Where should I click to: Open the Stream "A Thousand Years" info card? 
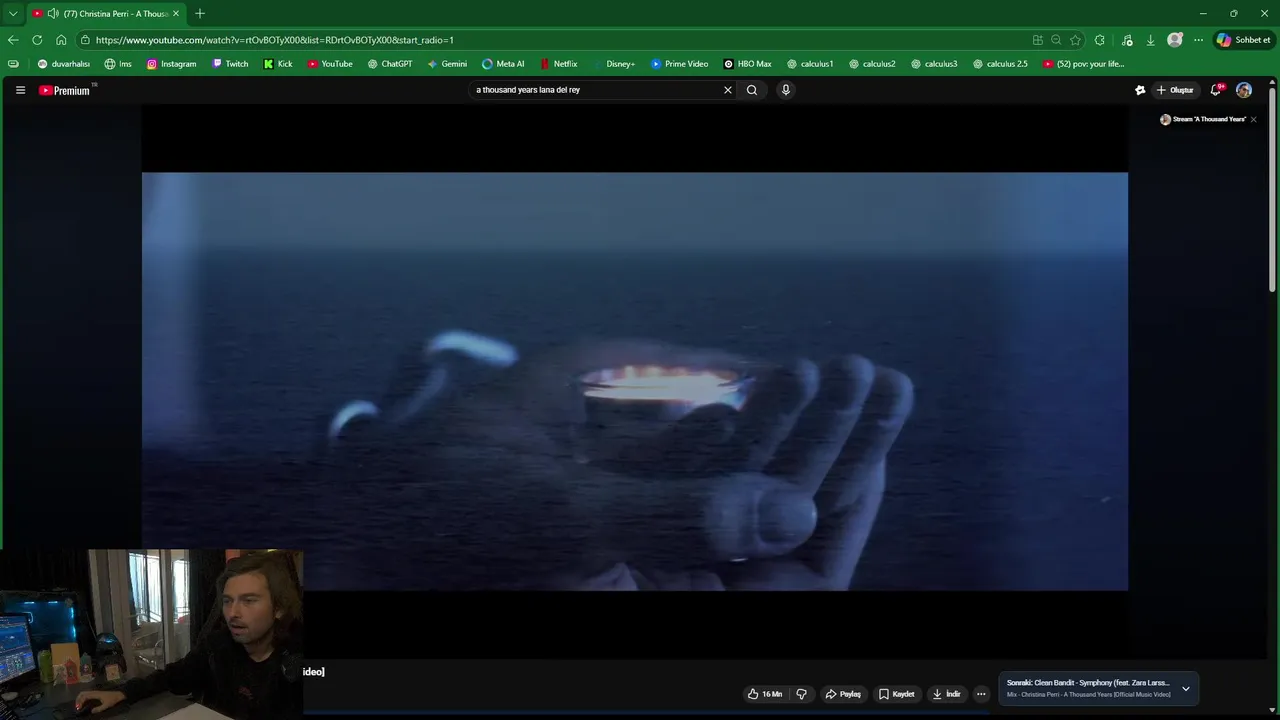[x=1203, y=119]
